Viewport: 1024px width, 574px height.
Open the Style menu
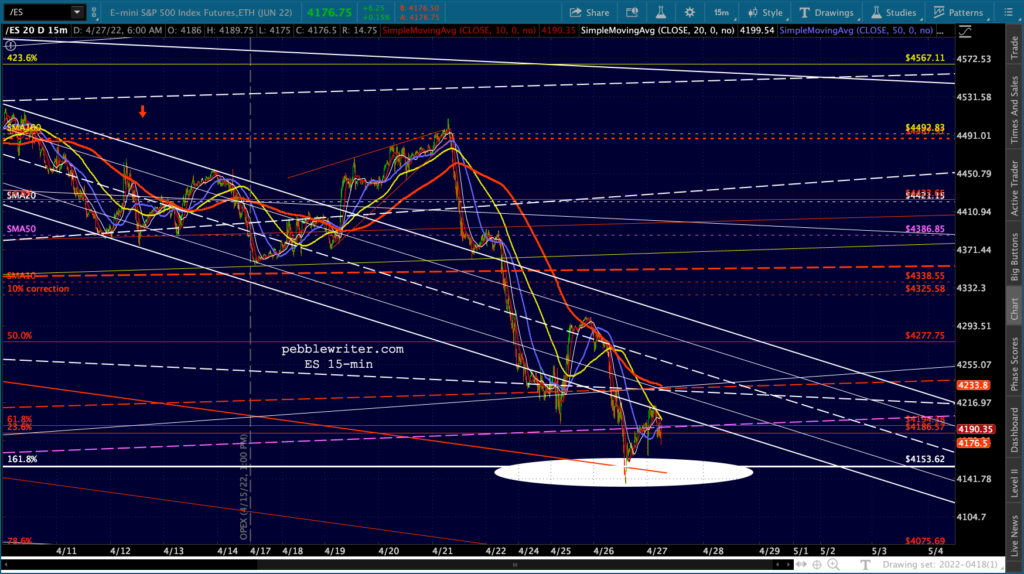(765, 12)
